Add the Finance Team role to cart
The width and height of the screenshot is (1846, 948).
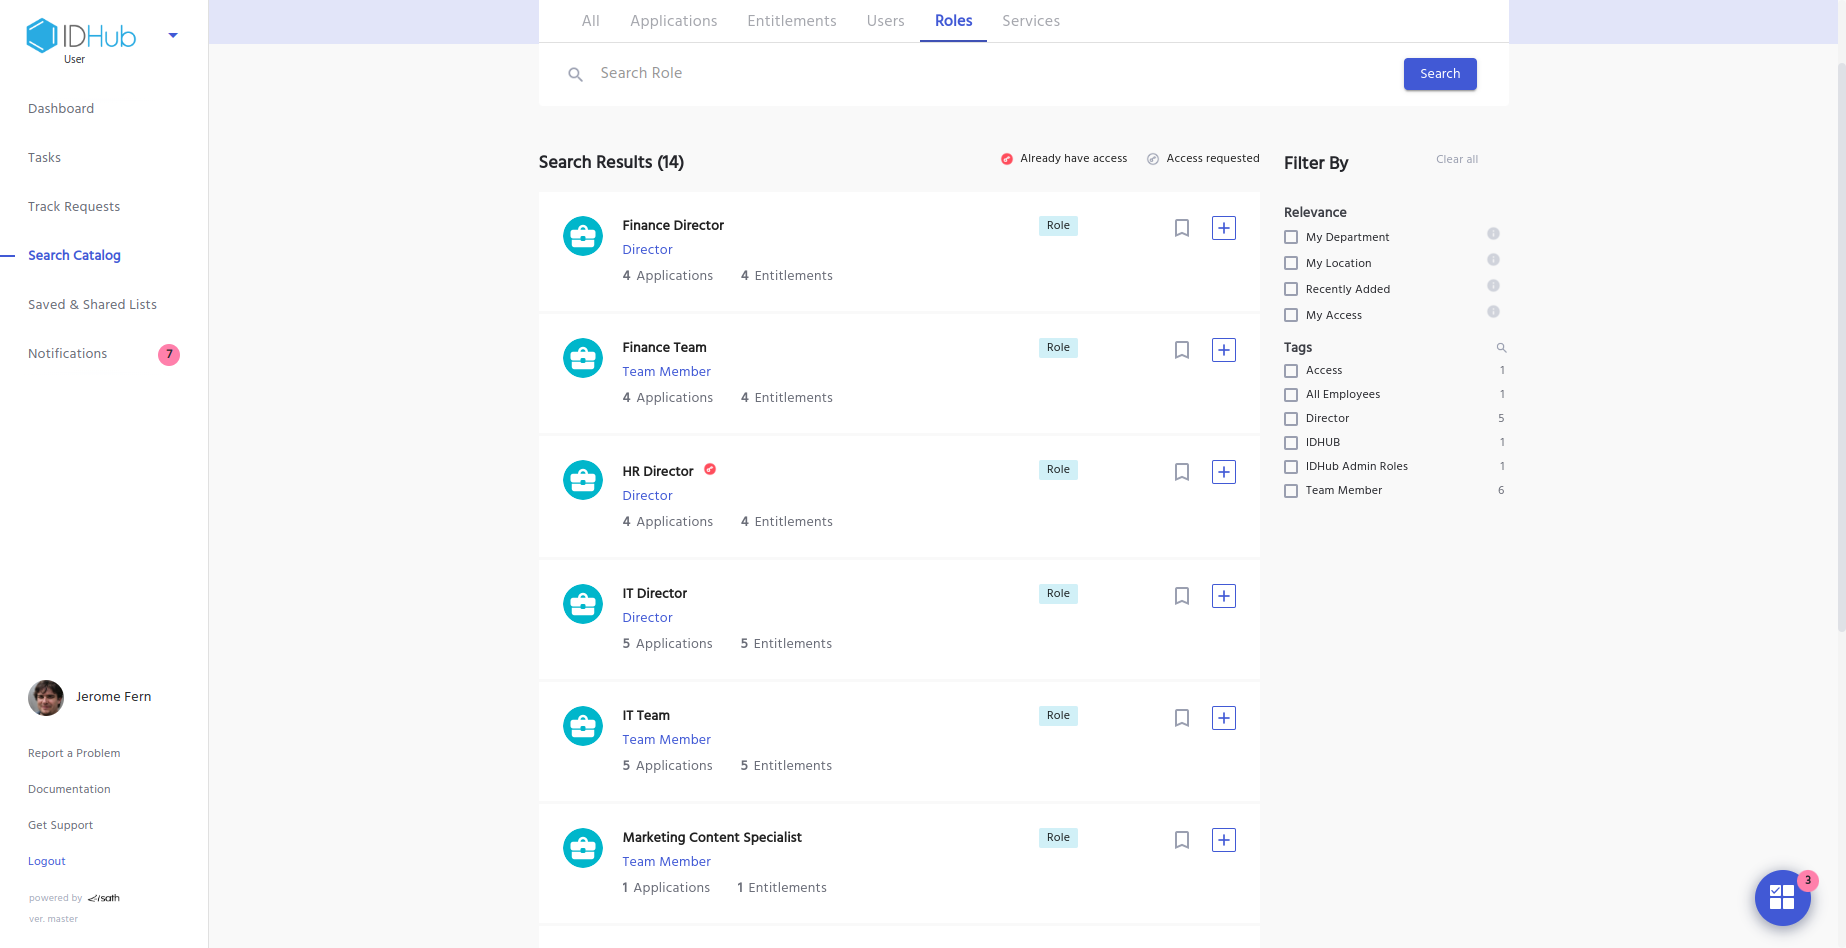coord(1223,350)
